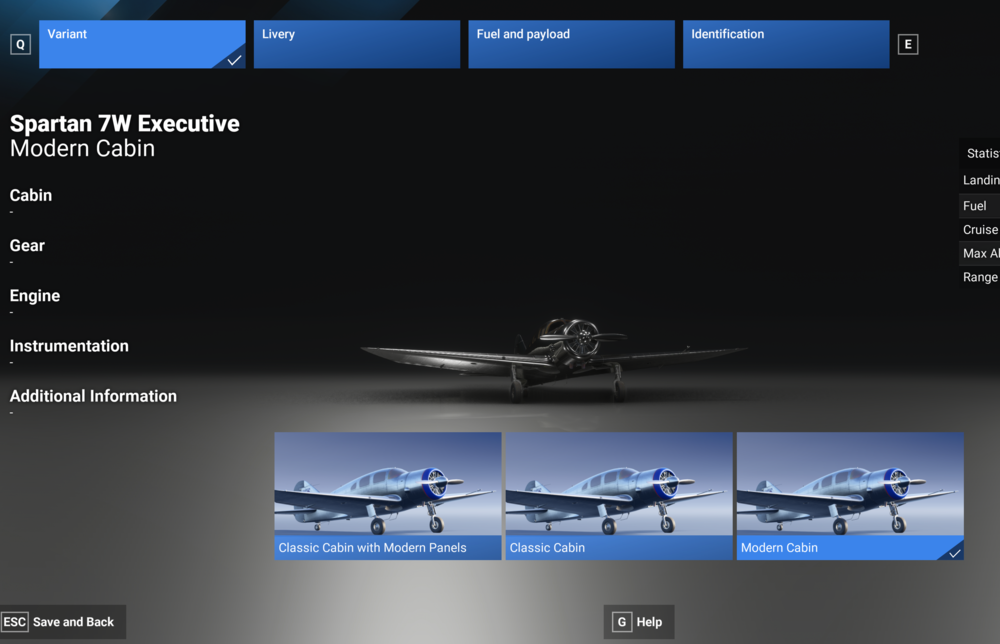Expand the Engine details section
The height and width of the screenshot is (644, 1000).
pyautogui.click(x=35, y=296)
